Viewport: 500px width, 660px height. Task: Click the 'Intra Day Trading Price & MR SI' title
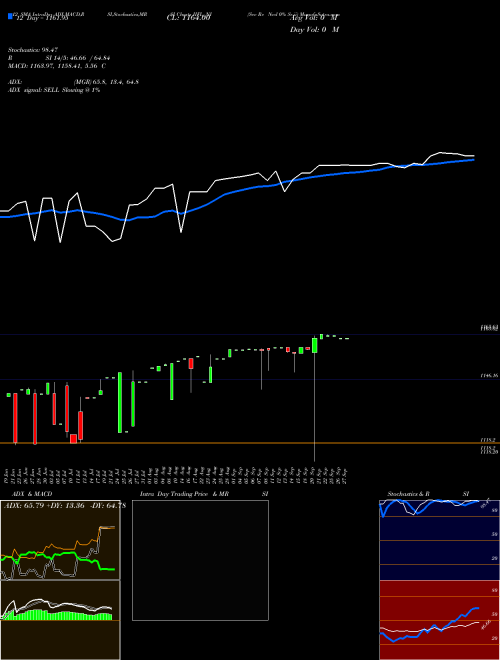pyautogui.click(x=204, y=494)
